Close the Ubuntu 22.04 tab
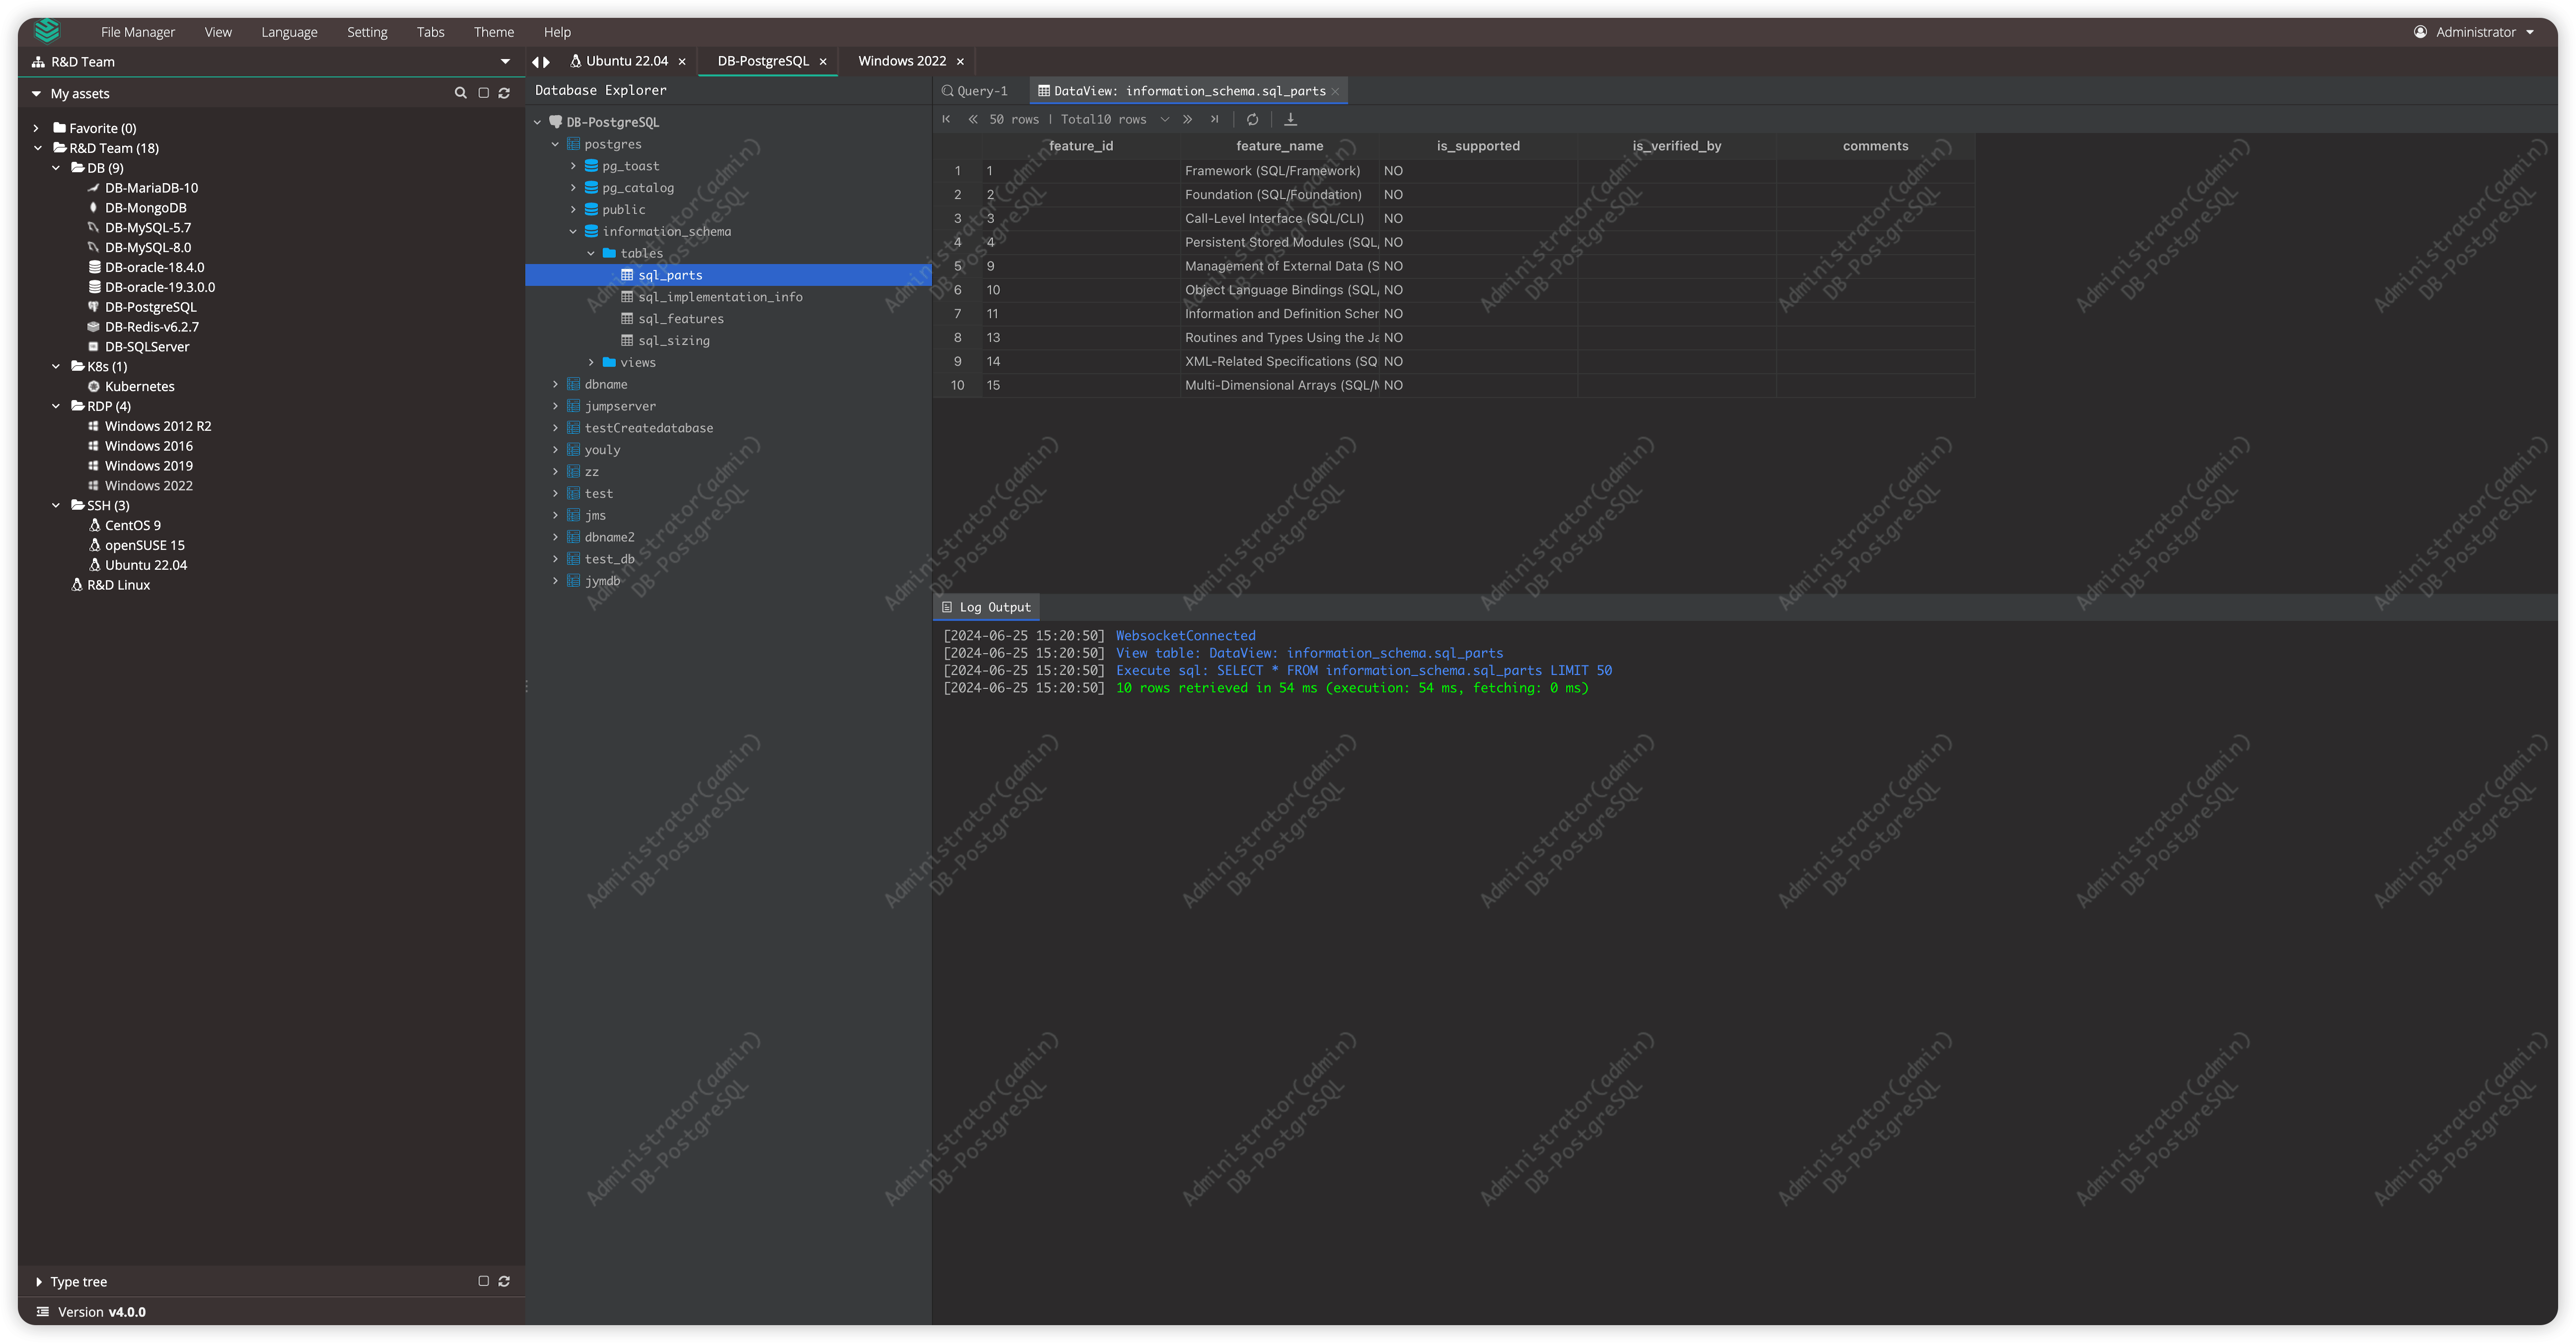 [x=682, y=62]
